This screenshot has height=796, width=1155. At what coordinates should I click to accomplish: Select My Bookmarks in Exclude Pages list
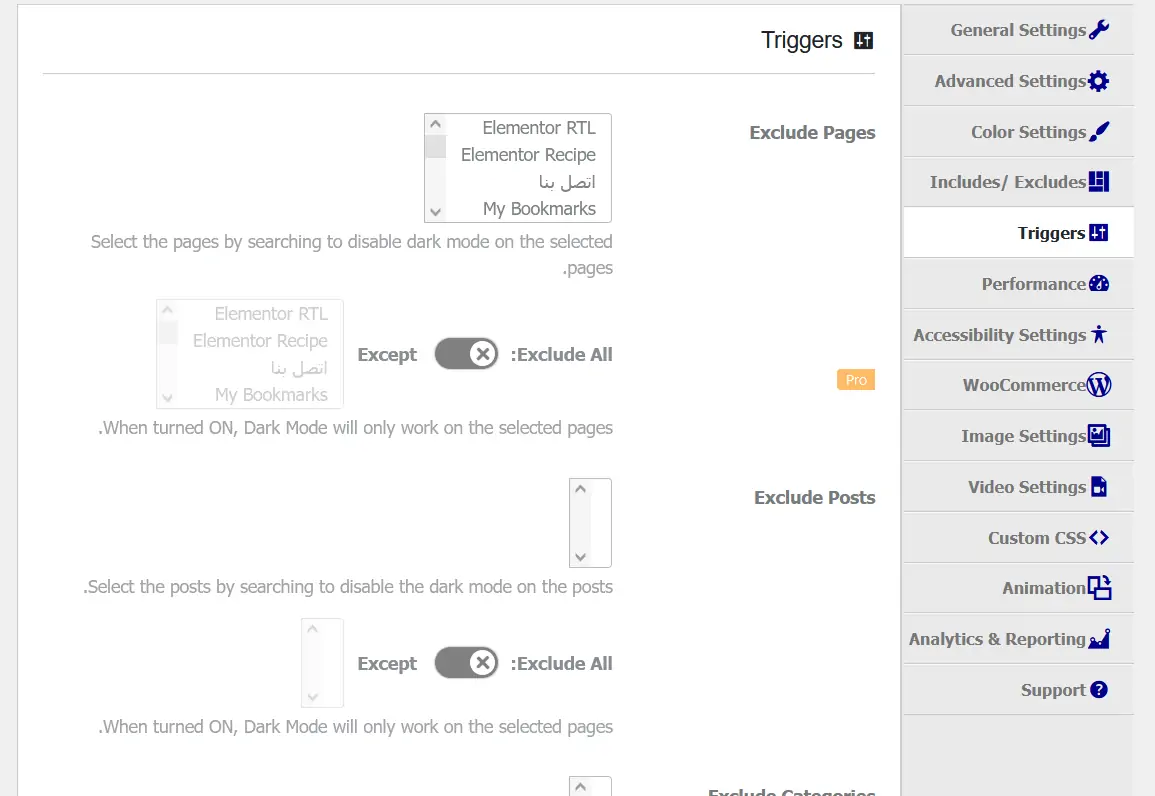(539, 209)
